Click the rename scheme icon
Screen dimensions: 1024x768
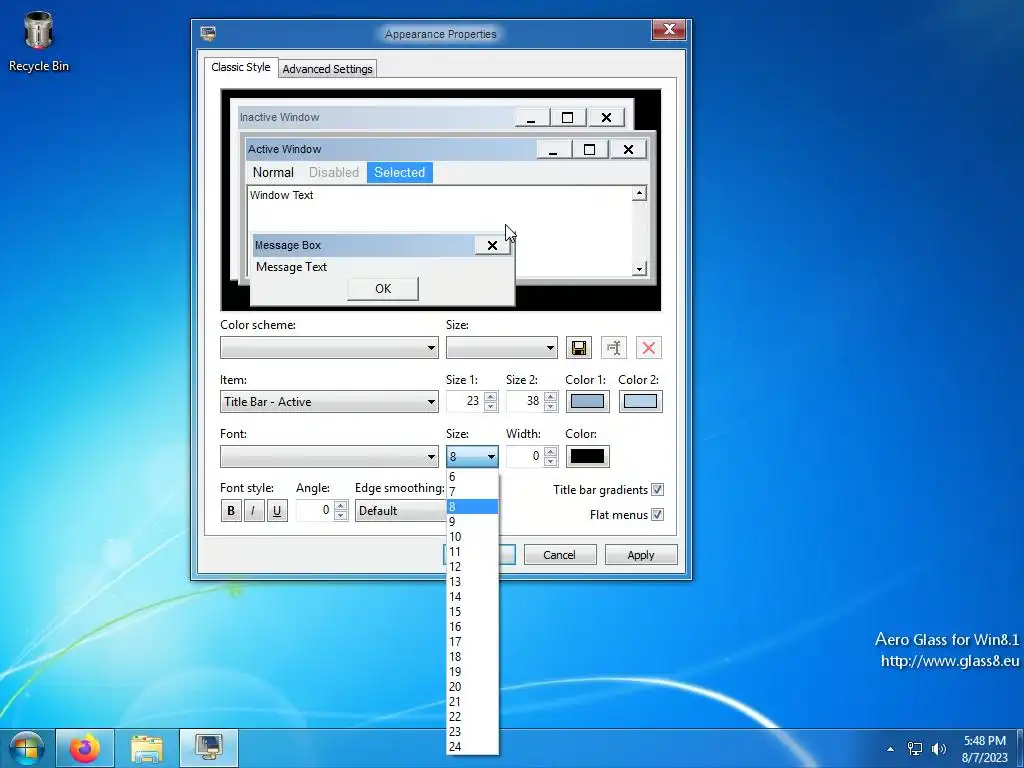614,347
